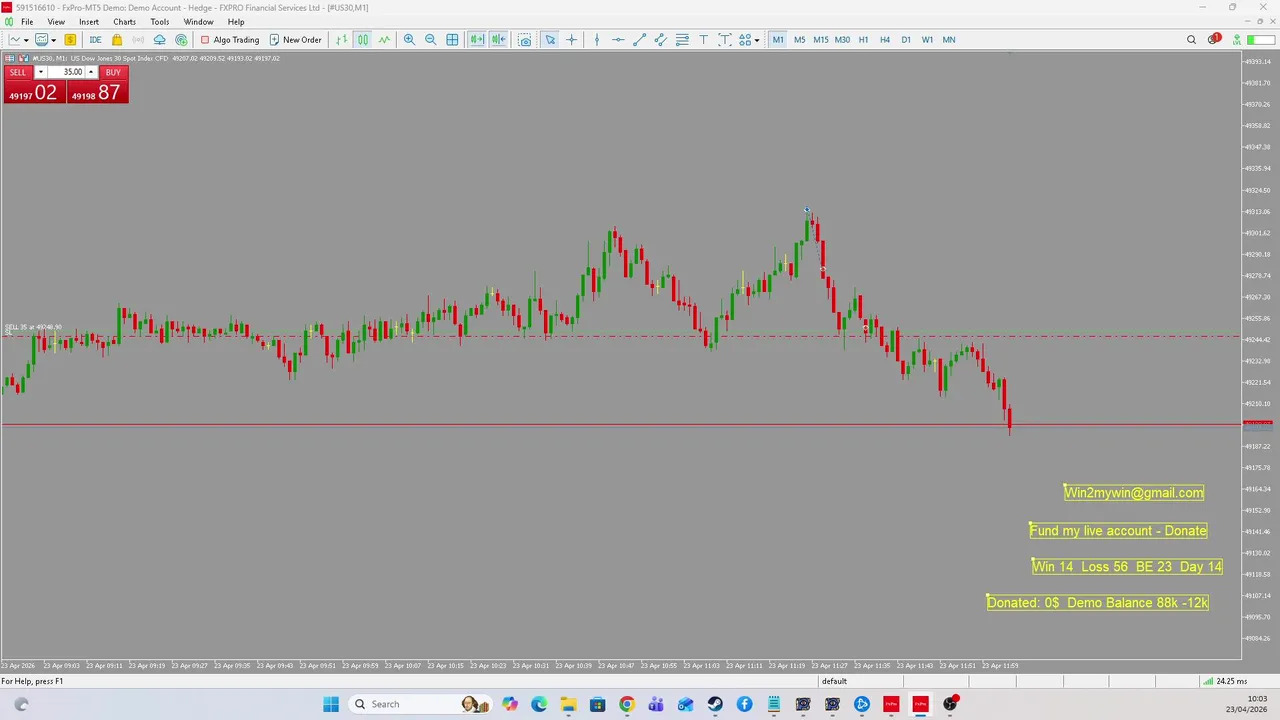This screenshot has width=1280, height=720.
Task: Open the Market shopping bag icon
Action: coord(117,40)
